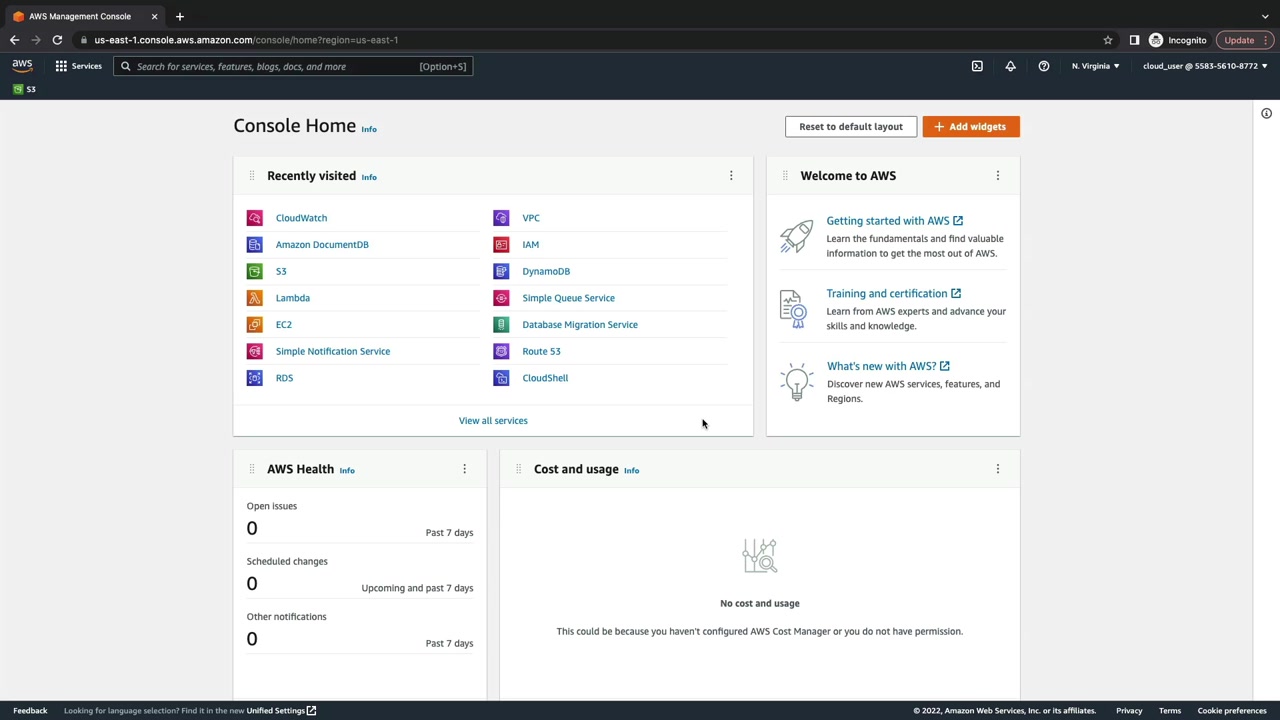Open the Getting started with AWS link
Screen dimensions: 1280x720
894,221
